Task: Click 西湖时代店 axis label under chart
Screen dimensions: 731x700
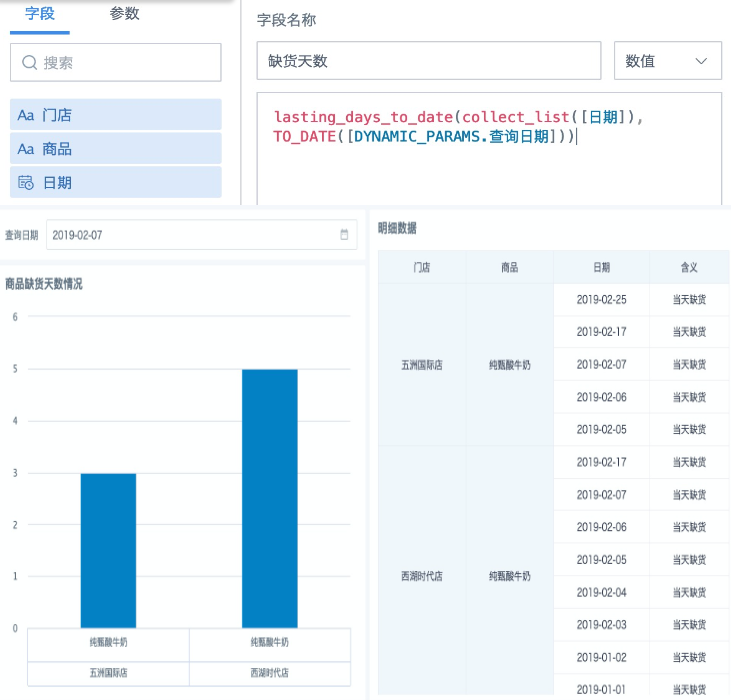Action: [269, 673]
